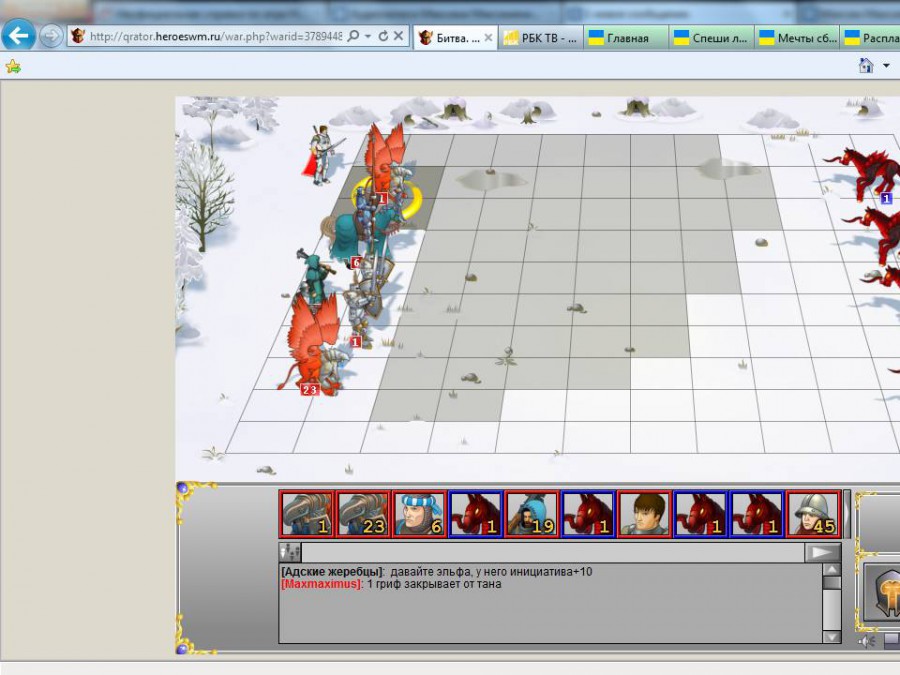Click the heroeswm.ru URL in address bar
The image size is (900, 675).
tap(215, 37)
